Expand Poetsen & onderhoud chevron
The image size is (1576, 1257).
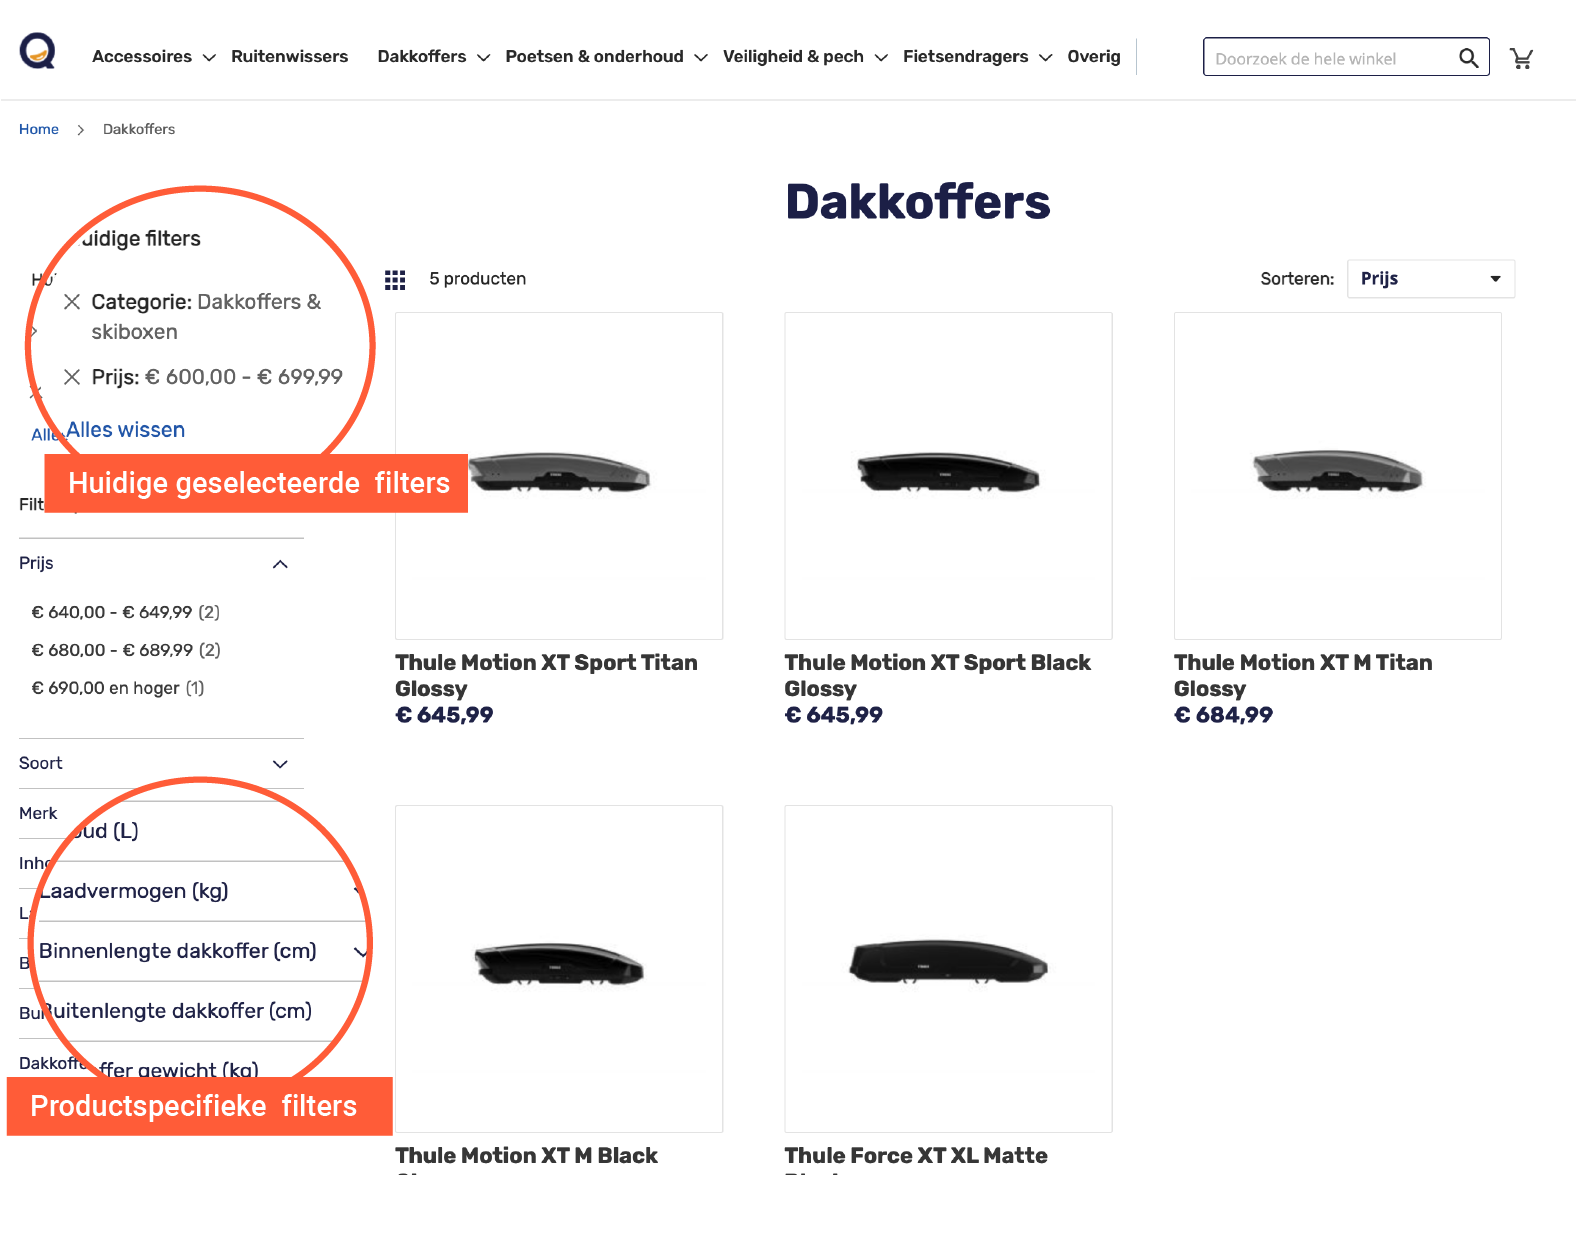point(701,58)
